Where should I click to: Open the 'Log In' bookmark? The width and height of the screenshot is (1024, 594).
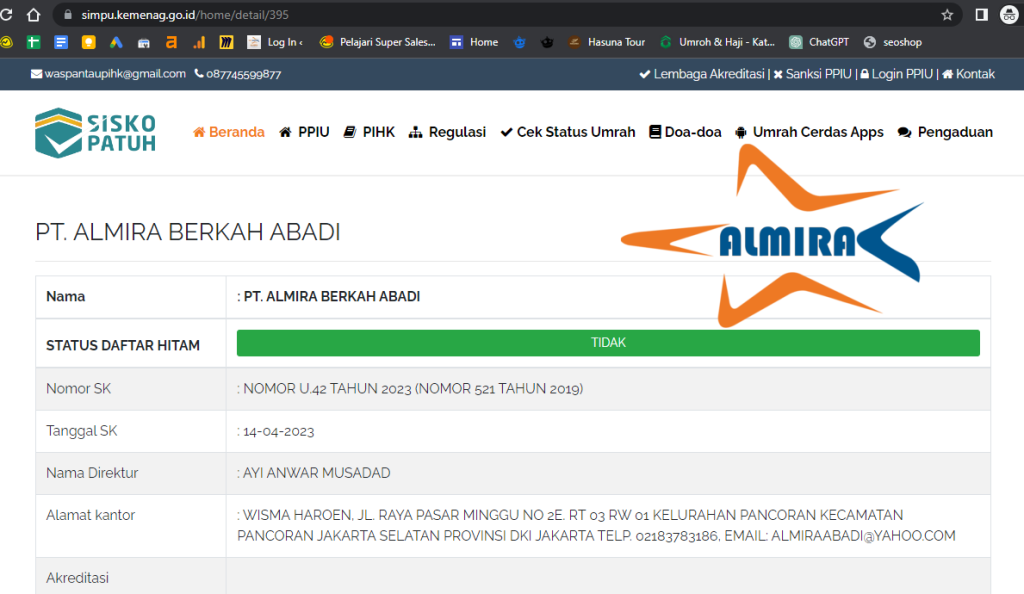pyautogui.click(x=275, y=42)
